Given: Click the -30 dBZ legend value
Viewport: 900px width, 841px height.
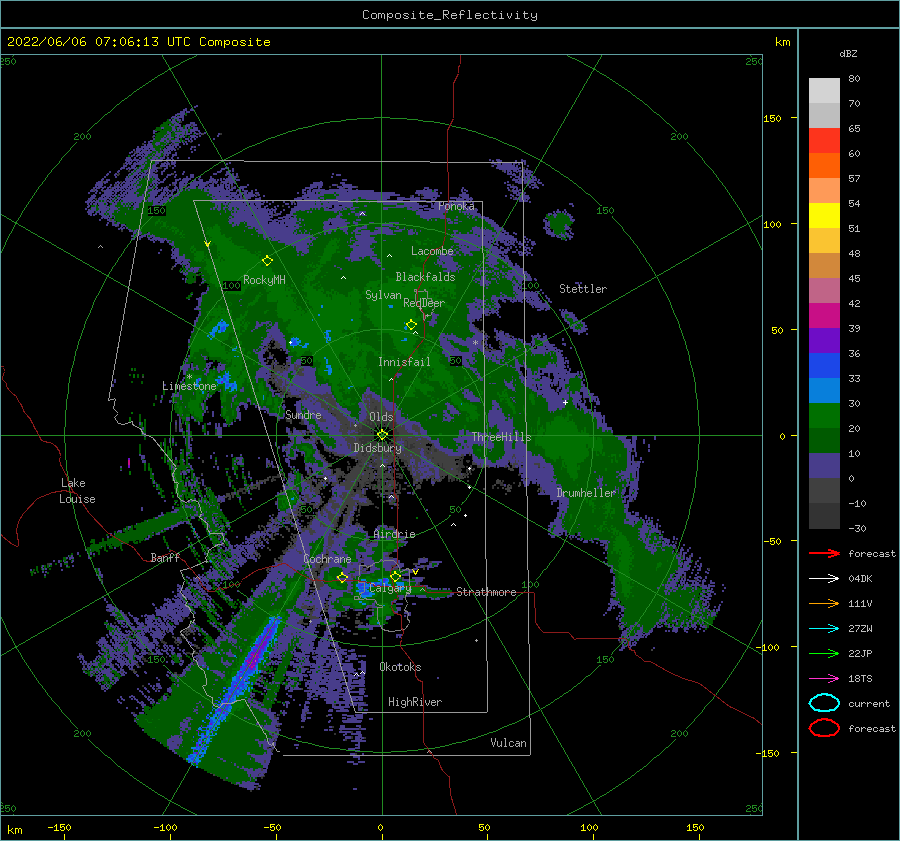Looking at the screenshot, I should tap(857, 528).
